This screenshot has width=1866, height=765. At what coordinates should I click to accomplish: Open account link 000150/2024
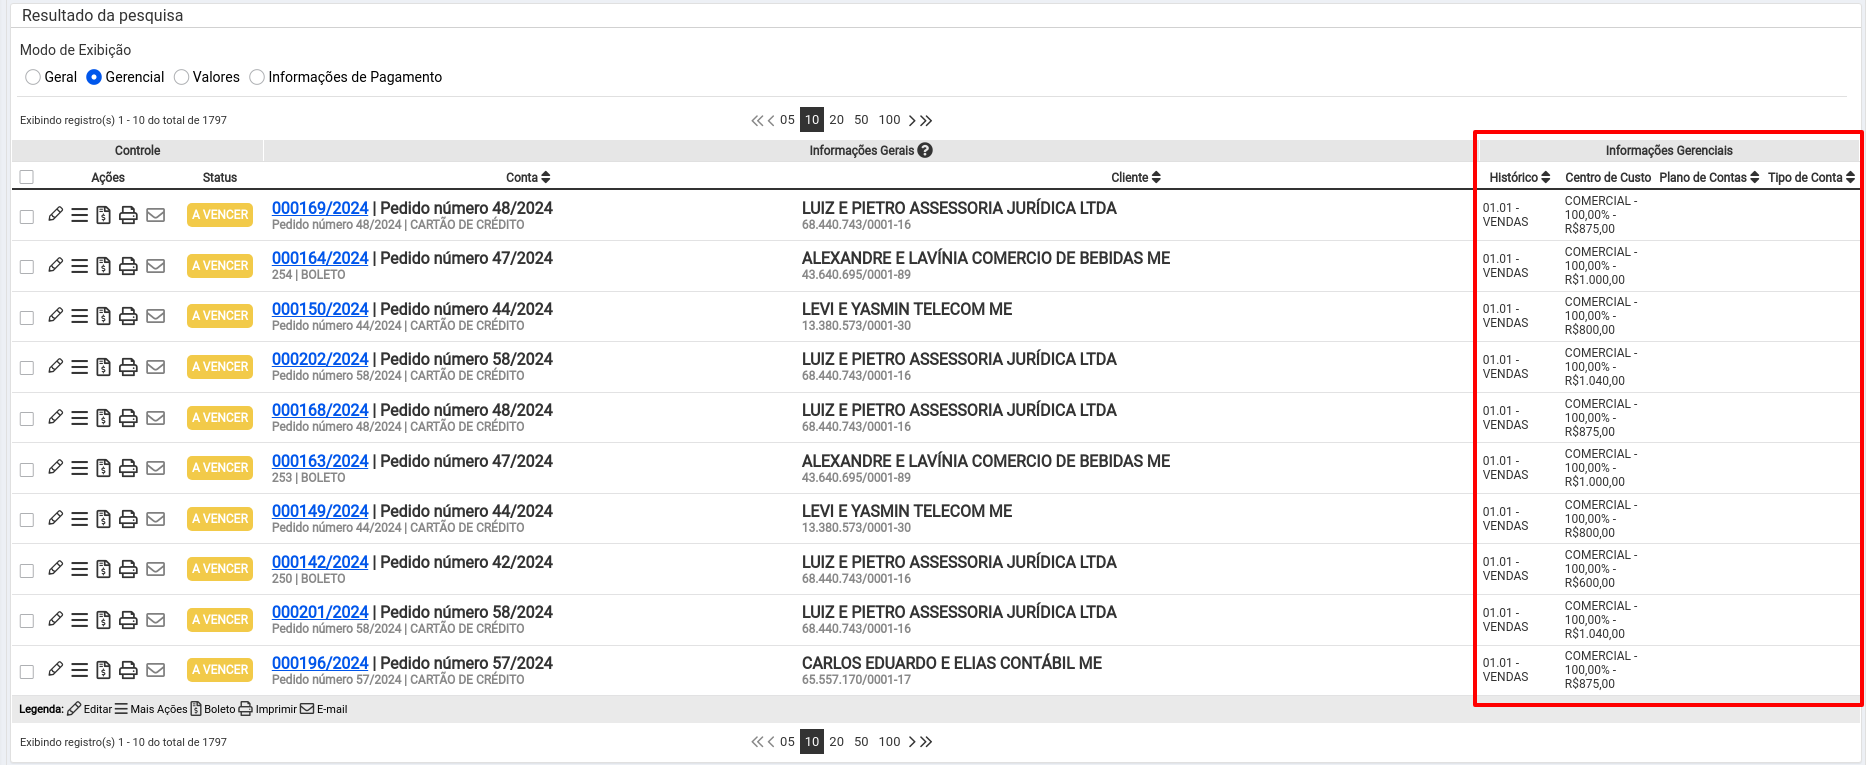[x=320, y=309]
